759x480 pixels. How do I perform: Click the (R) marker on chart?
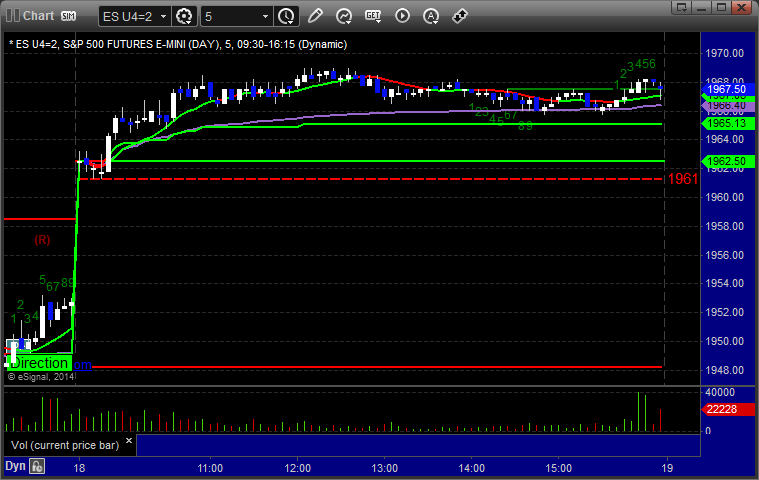click(42, 240)
